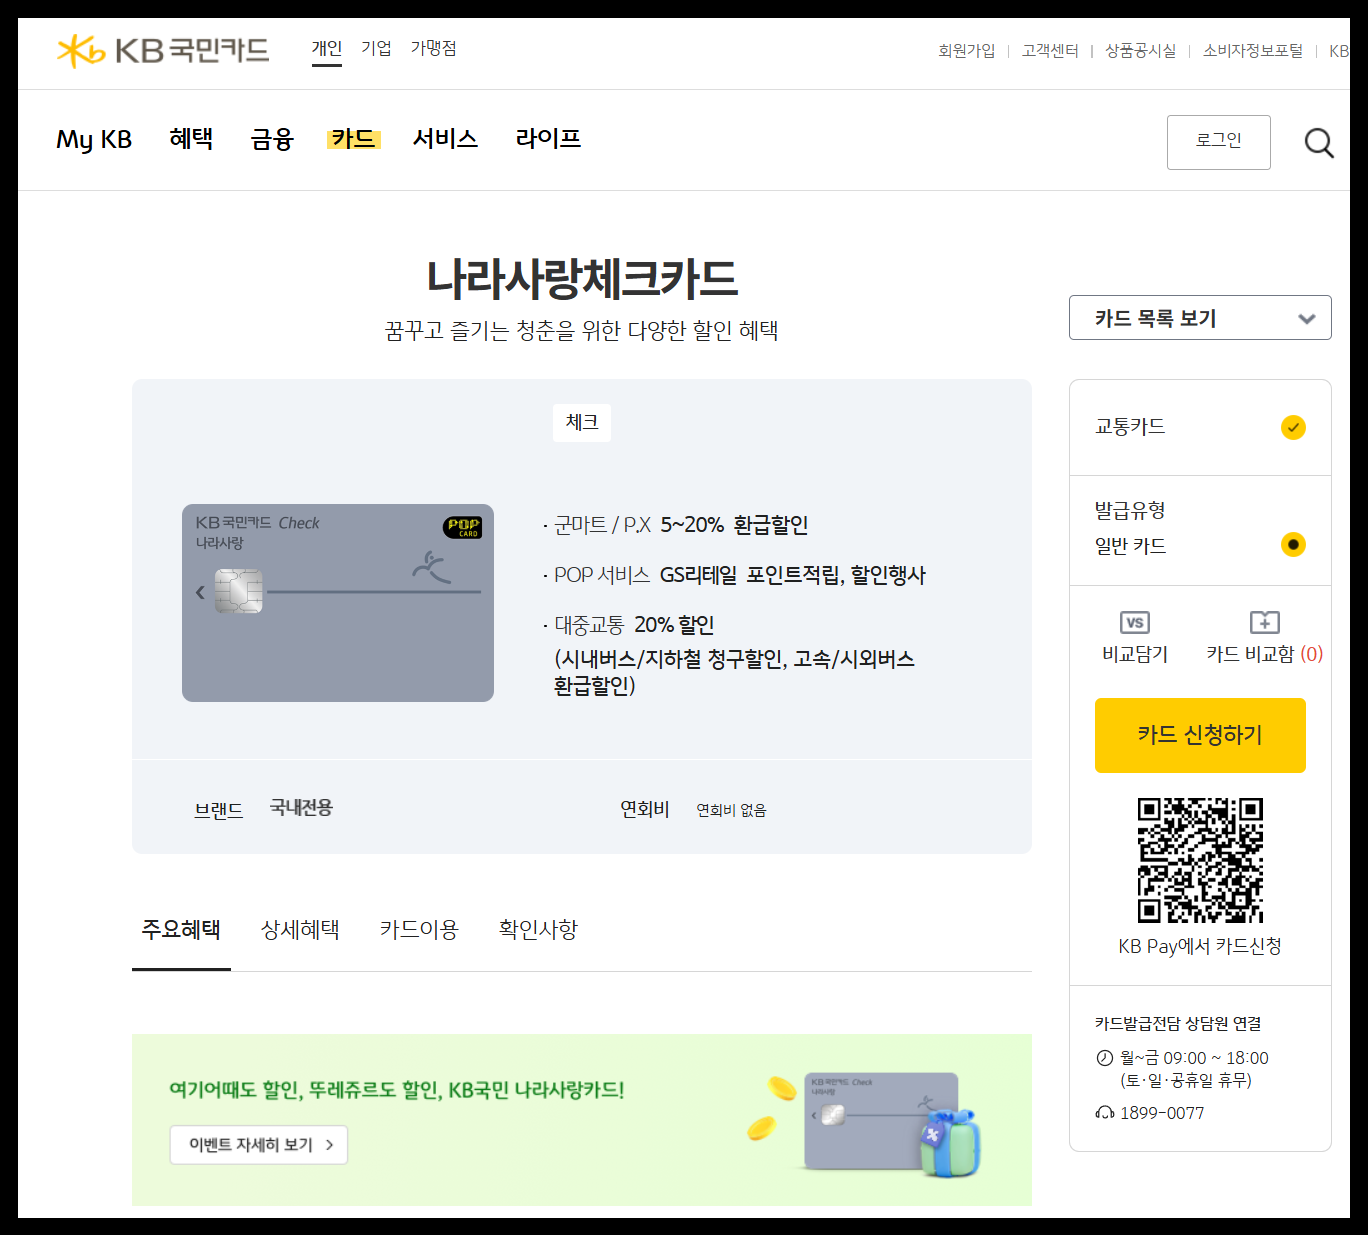Image resolution: width=1368 pixels, height=1235 pixels.
Task: Click the 이벤트 자세히 보기 button
Action: tap(259, 1145)
